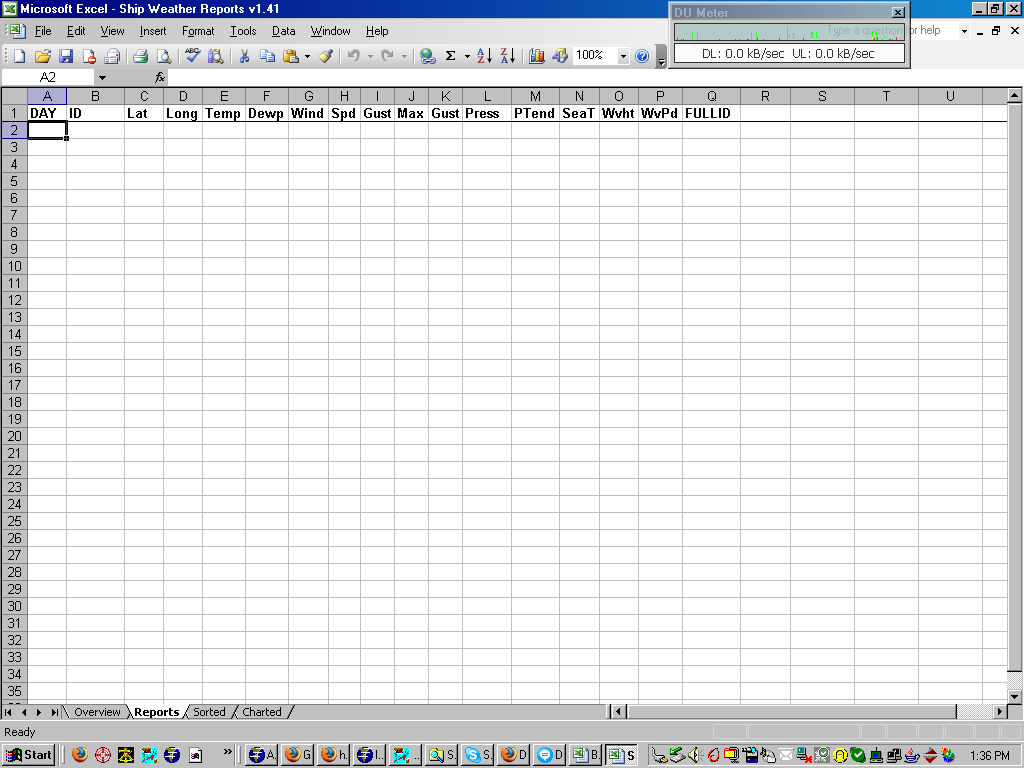
Task: Select the Dewp header cell
Action: (x=266, y=113)
